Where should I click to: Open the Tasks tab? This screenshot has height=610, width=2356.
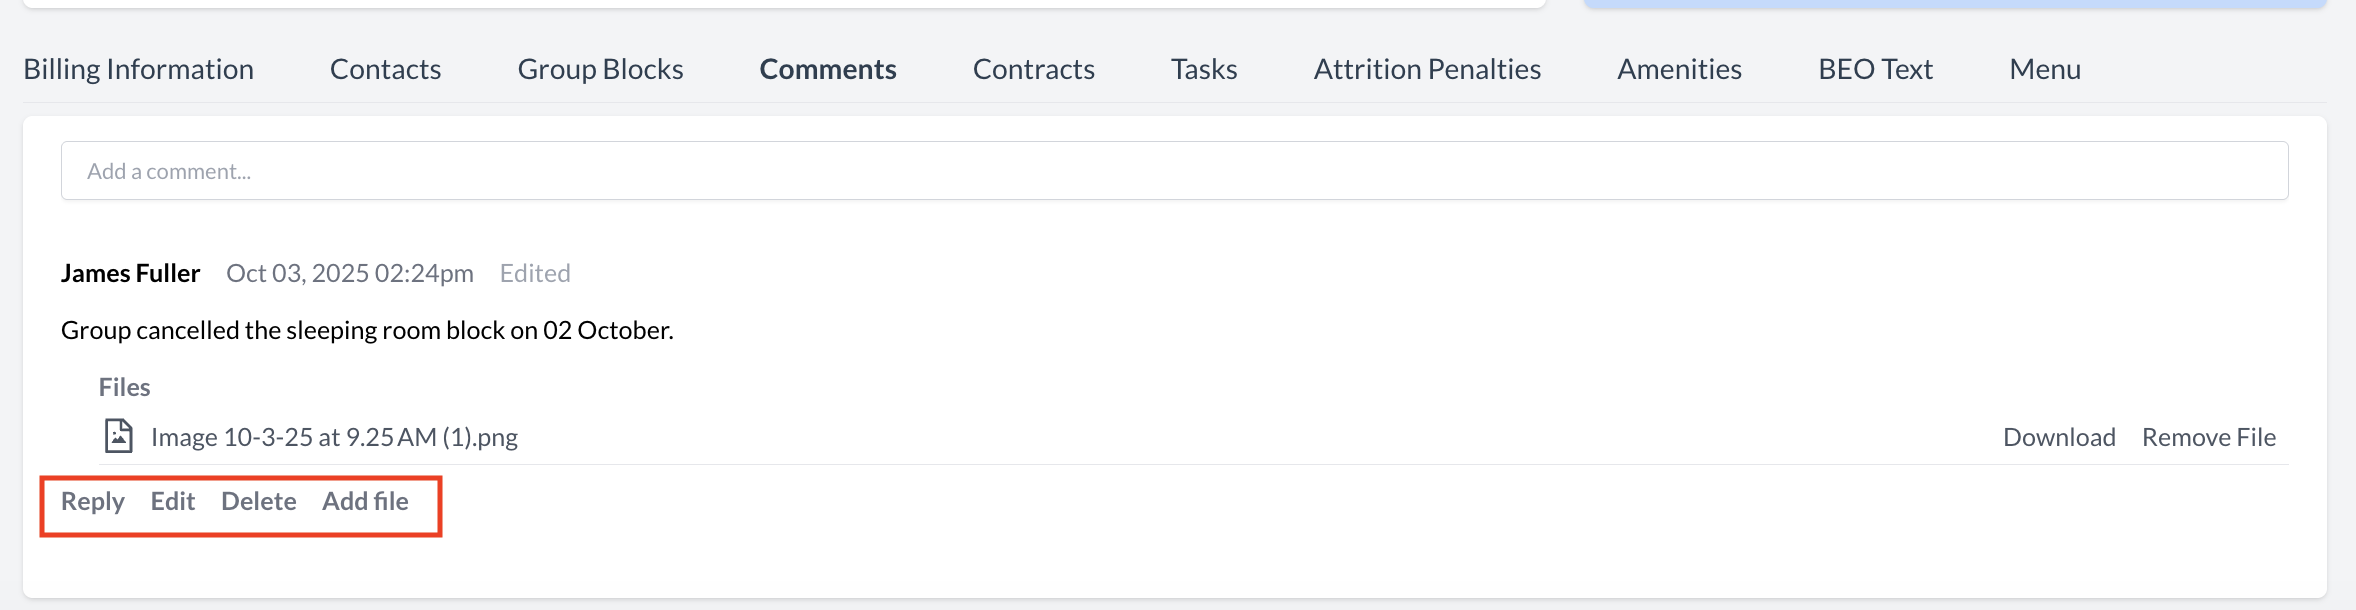(x=1203, y=69)
